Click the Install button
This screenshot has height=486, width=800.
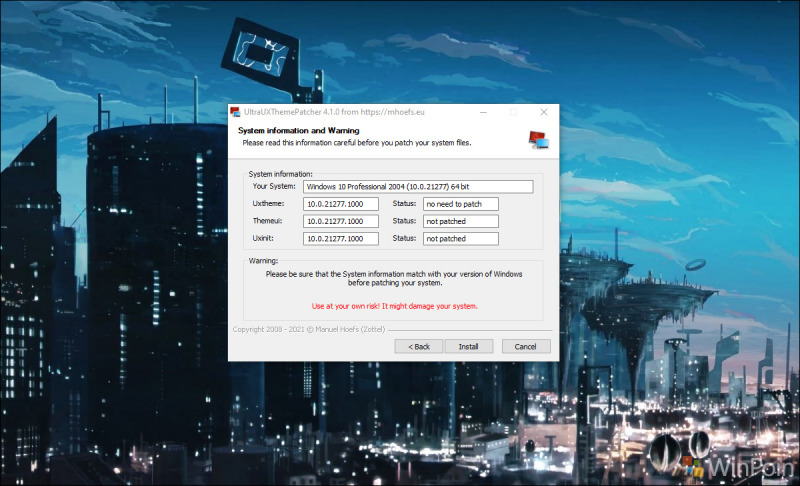point(468,346)
